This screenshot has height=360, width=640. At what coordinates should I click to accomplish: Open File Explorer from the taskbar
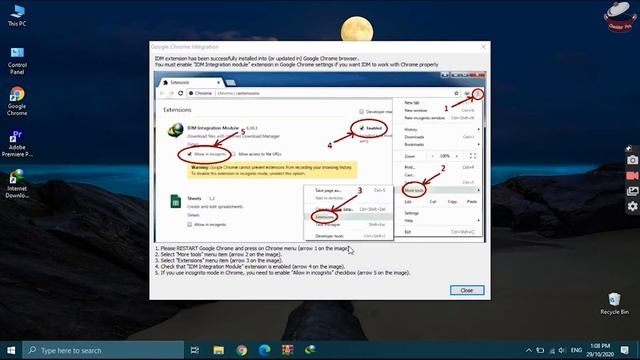click(218, 350)
